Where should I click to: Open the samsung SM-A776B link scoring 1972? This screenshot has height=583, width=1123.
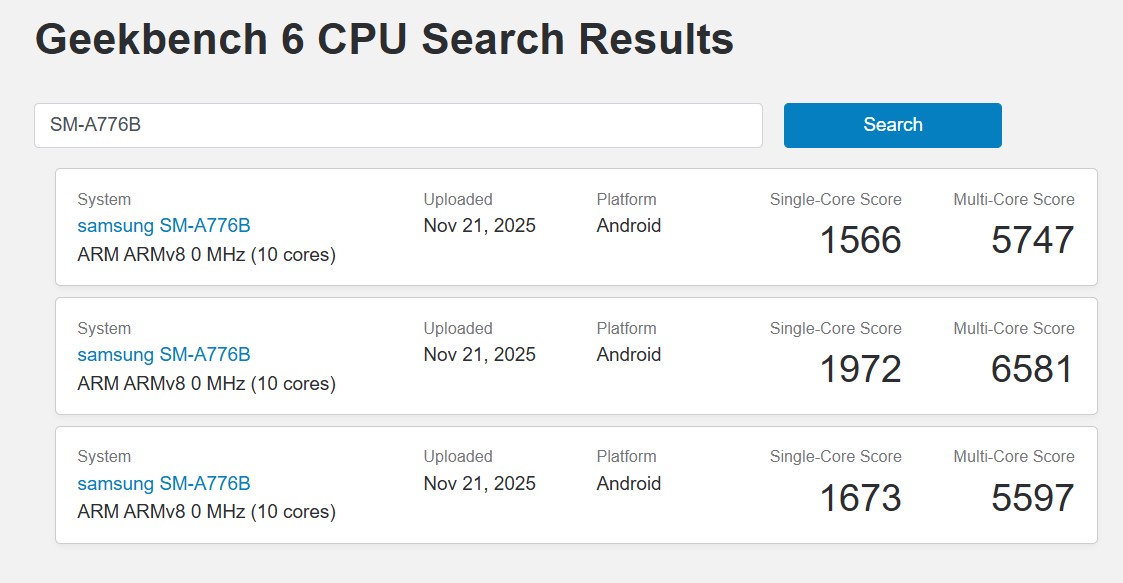(164, 355)
